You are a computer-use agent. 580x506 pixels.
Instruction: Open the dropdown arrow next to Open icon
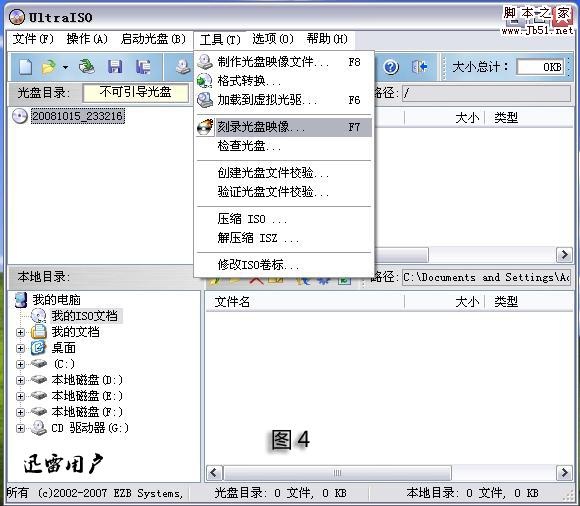click(65, 67)
